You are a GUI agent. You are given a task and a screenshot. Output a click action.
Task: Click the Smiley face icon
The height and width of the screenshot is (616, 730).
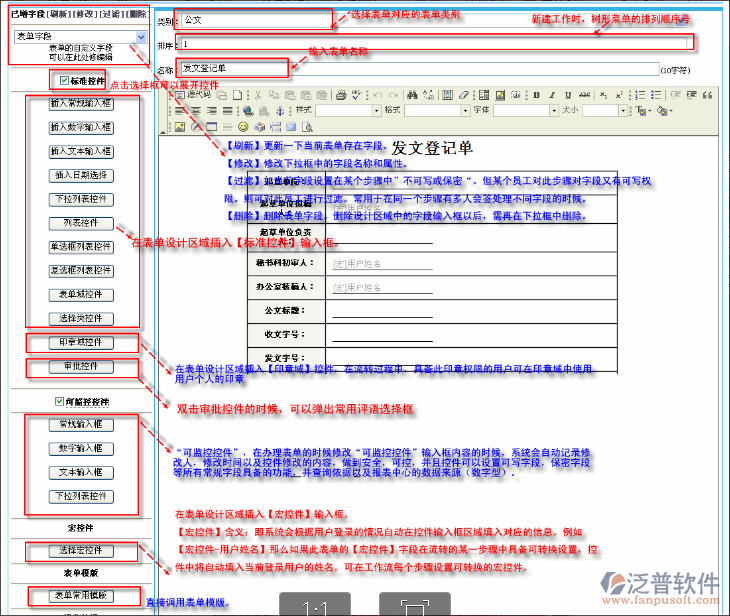point(243,127)
